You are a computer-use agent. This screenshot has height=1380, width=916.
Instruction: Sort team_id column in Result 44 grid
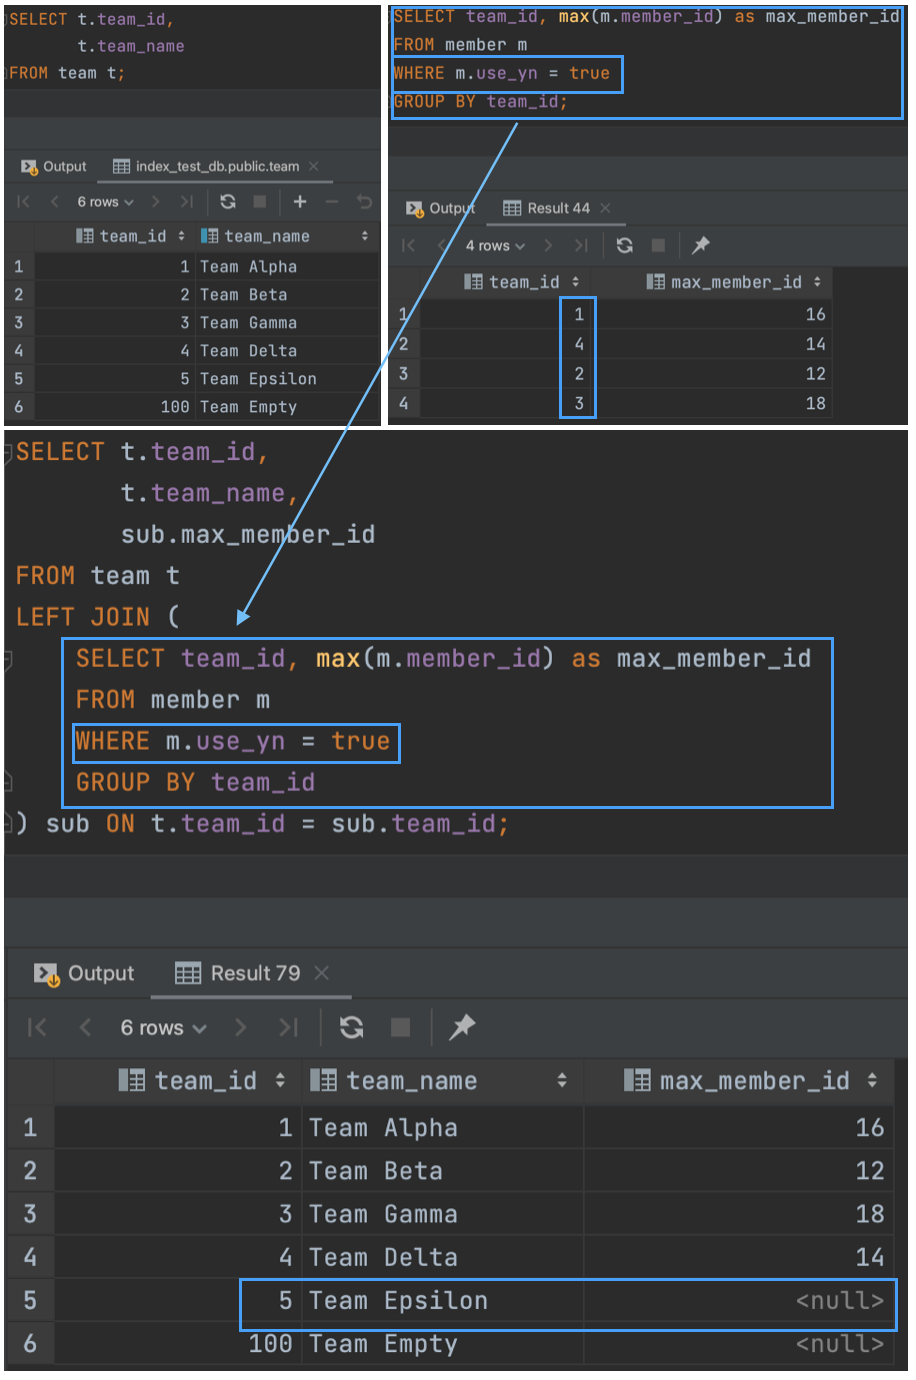(575, 282)
